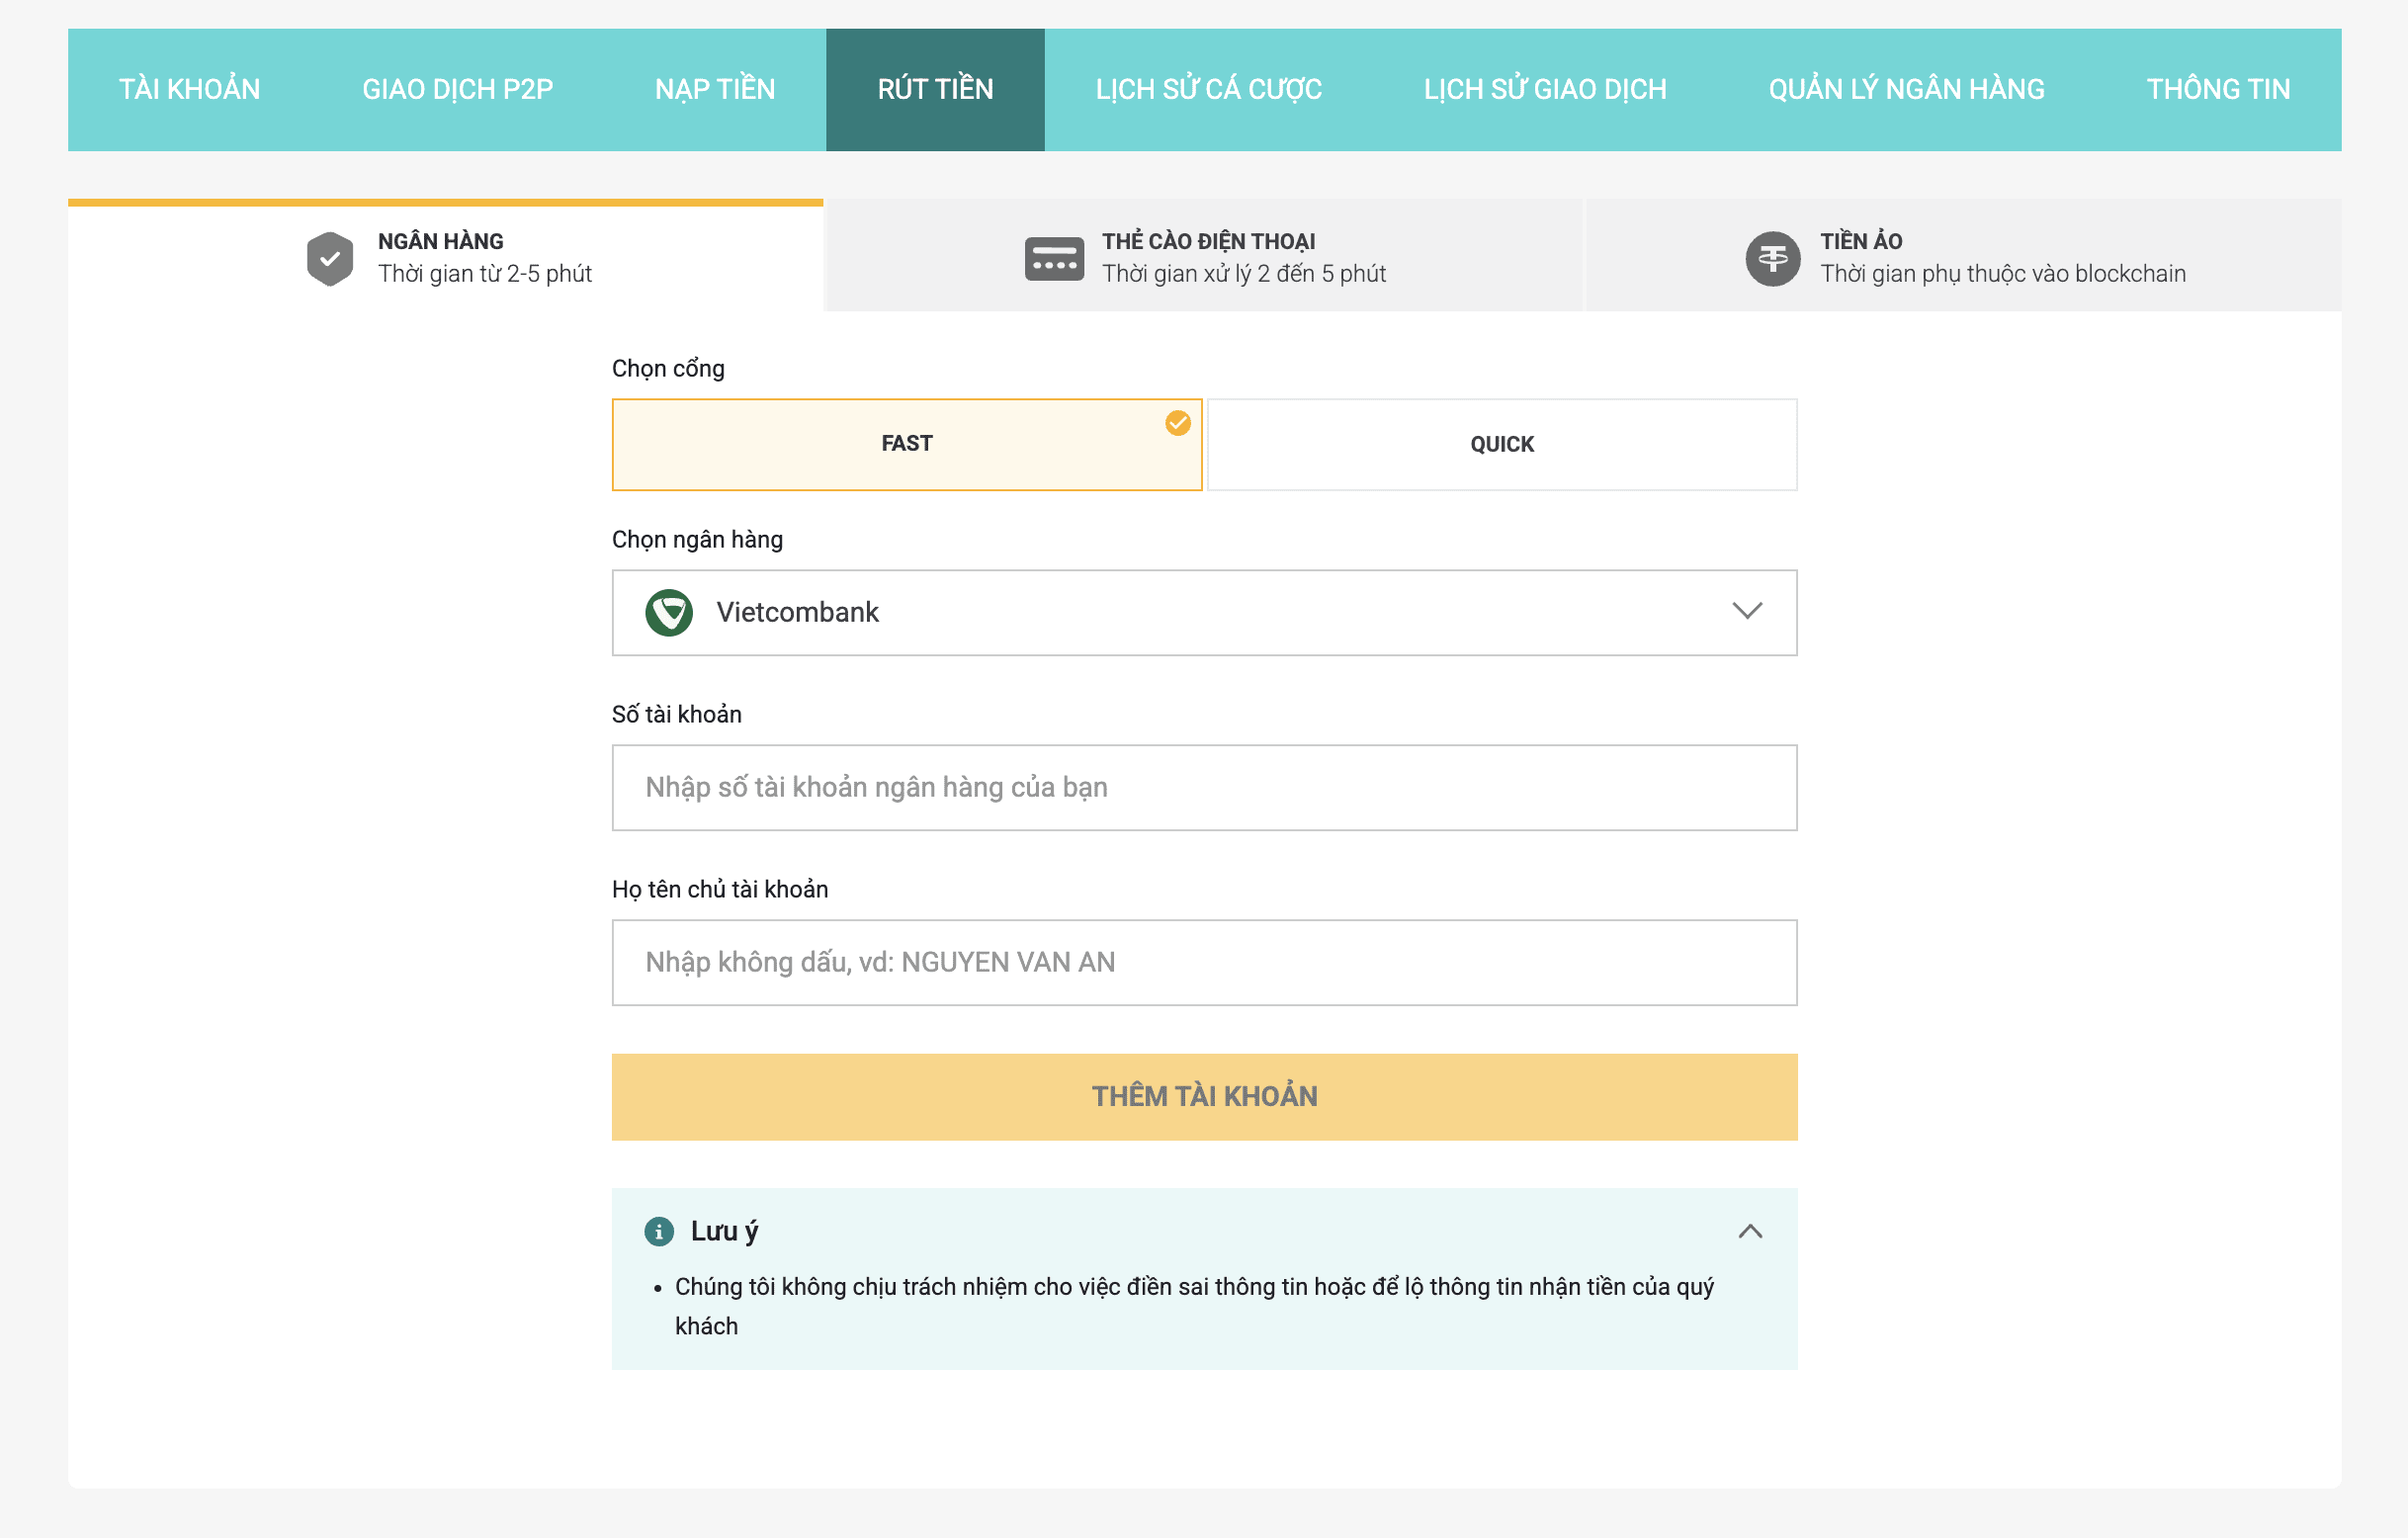Click the Chọn ngân hàng label
2408x1538 pixels.
click(x=697, y=539)
